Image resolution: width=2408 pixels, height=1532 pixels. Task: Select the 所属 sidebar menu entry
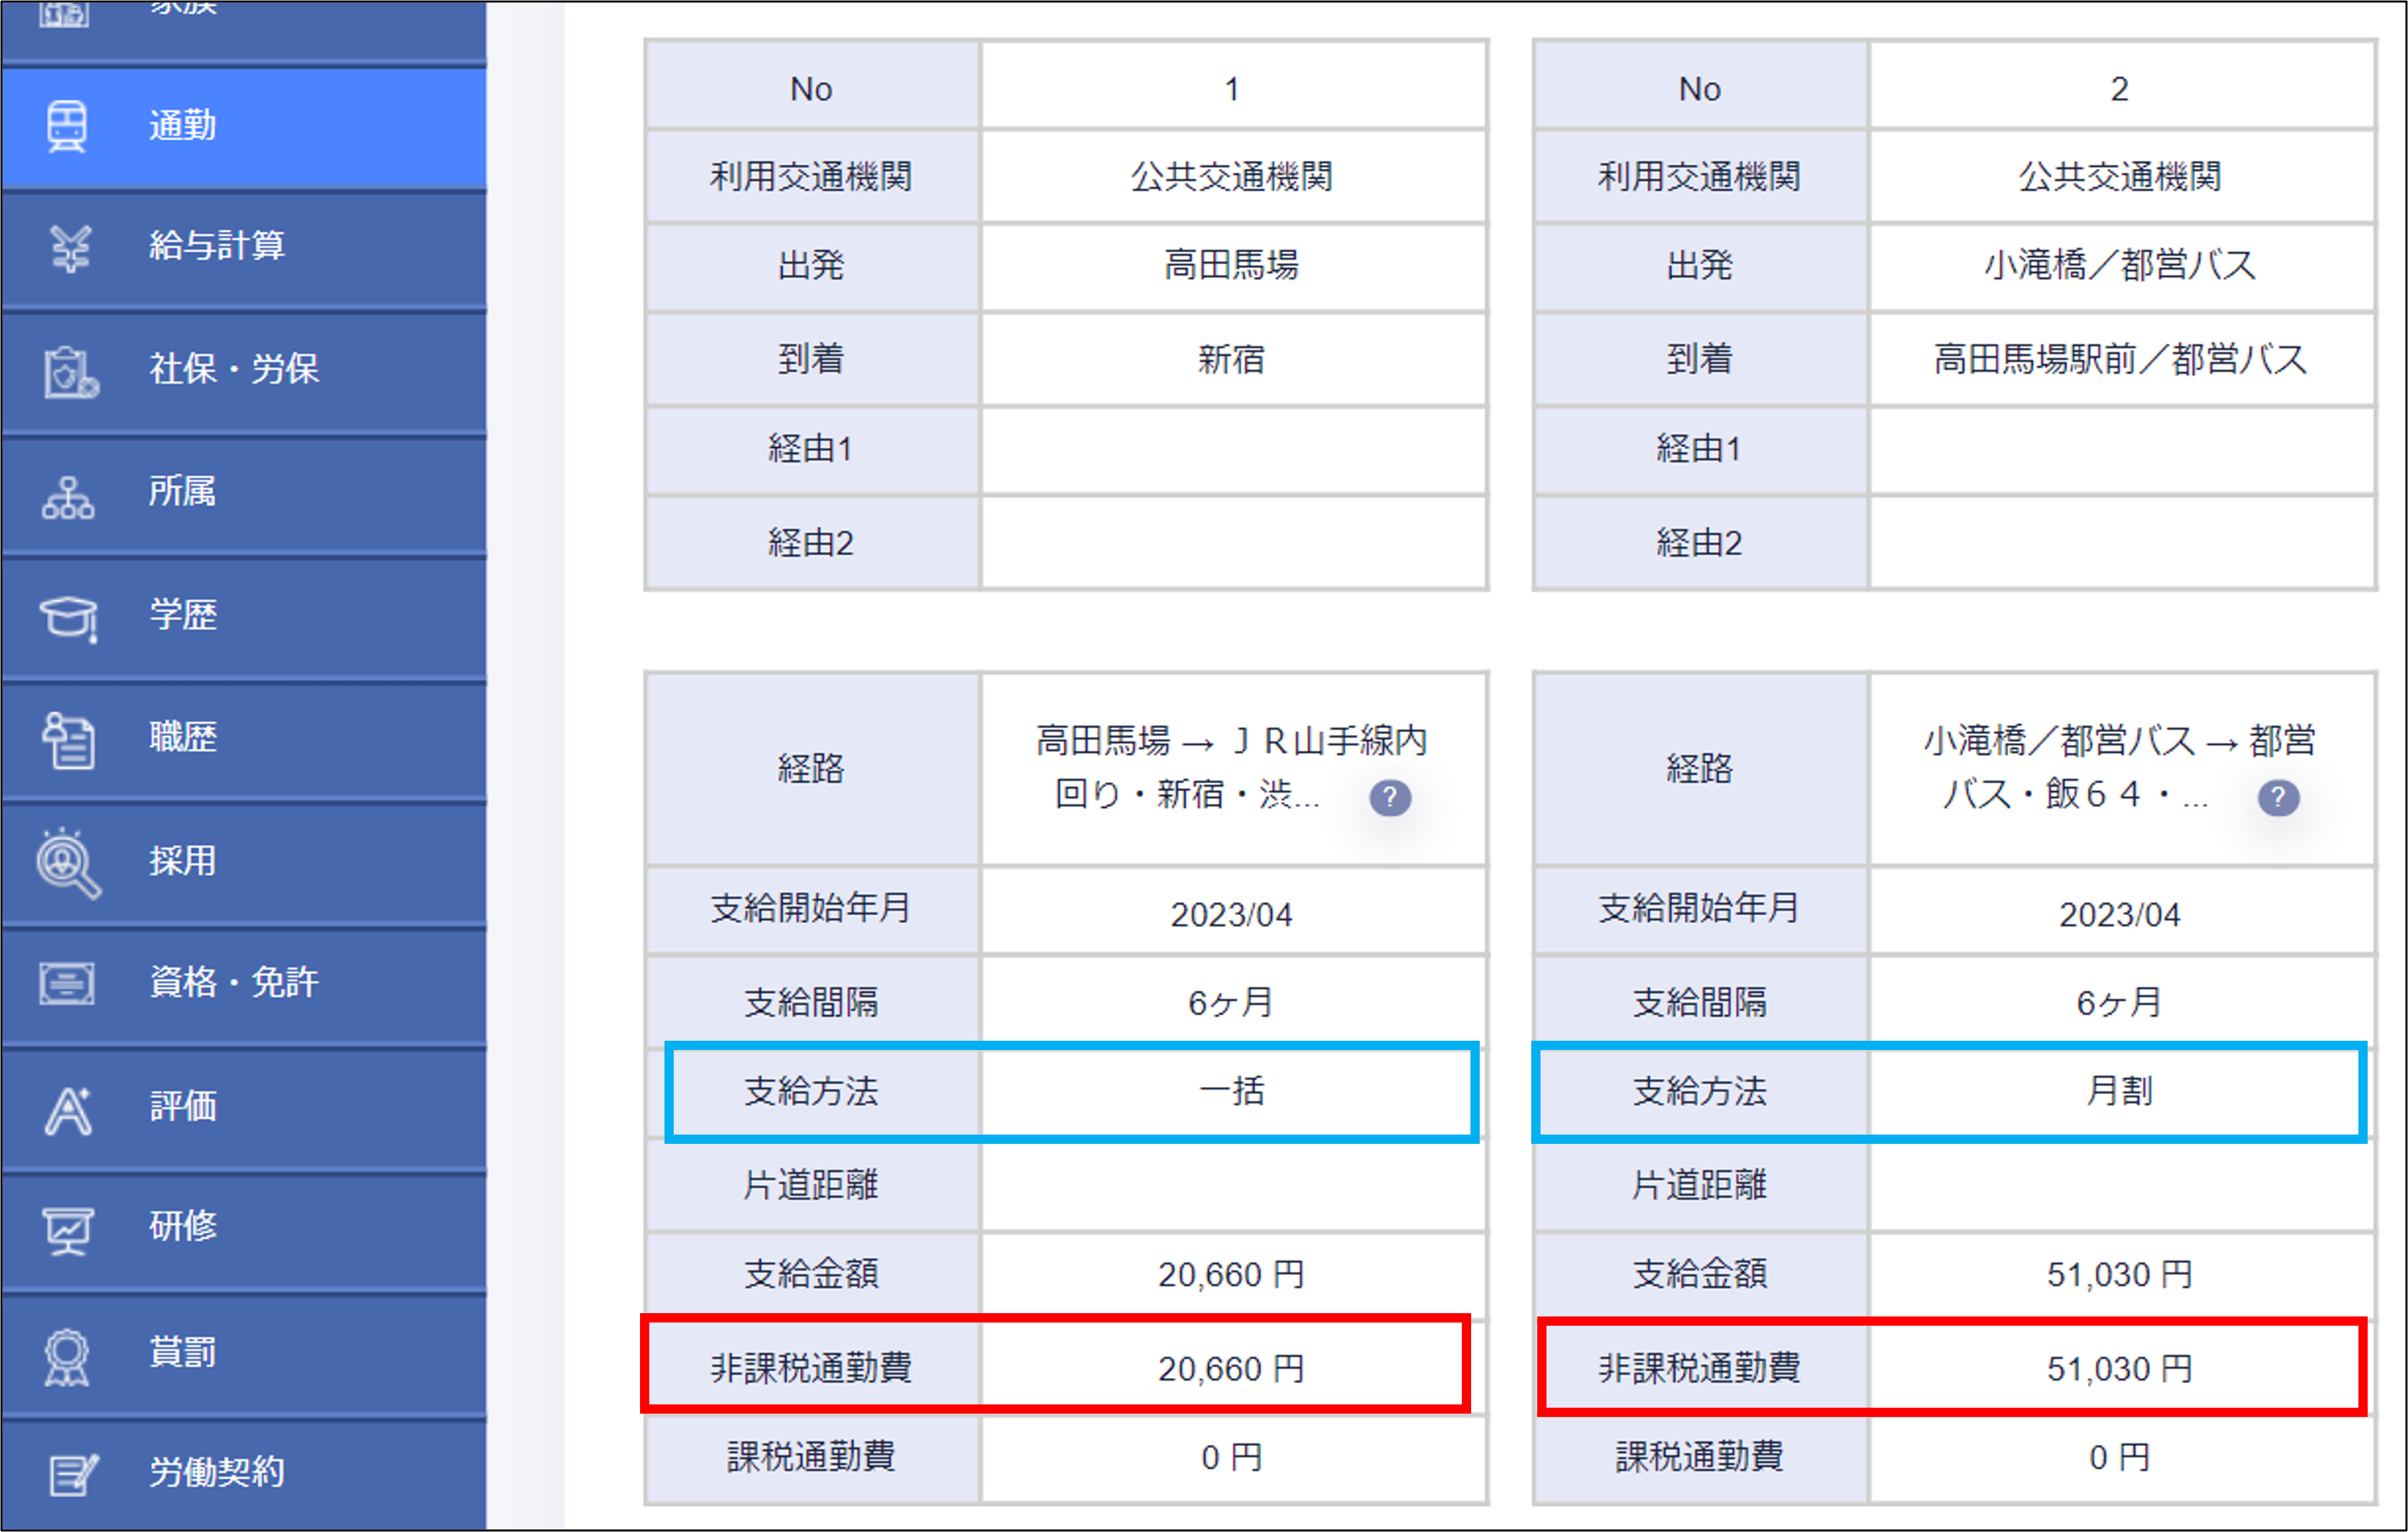182,491
